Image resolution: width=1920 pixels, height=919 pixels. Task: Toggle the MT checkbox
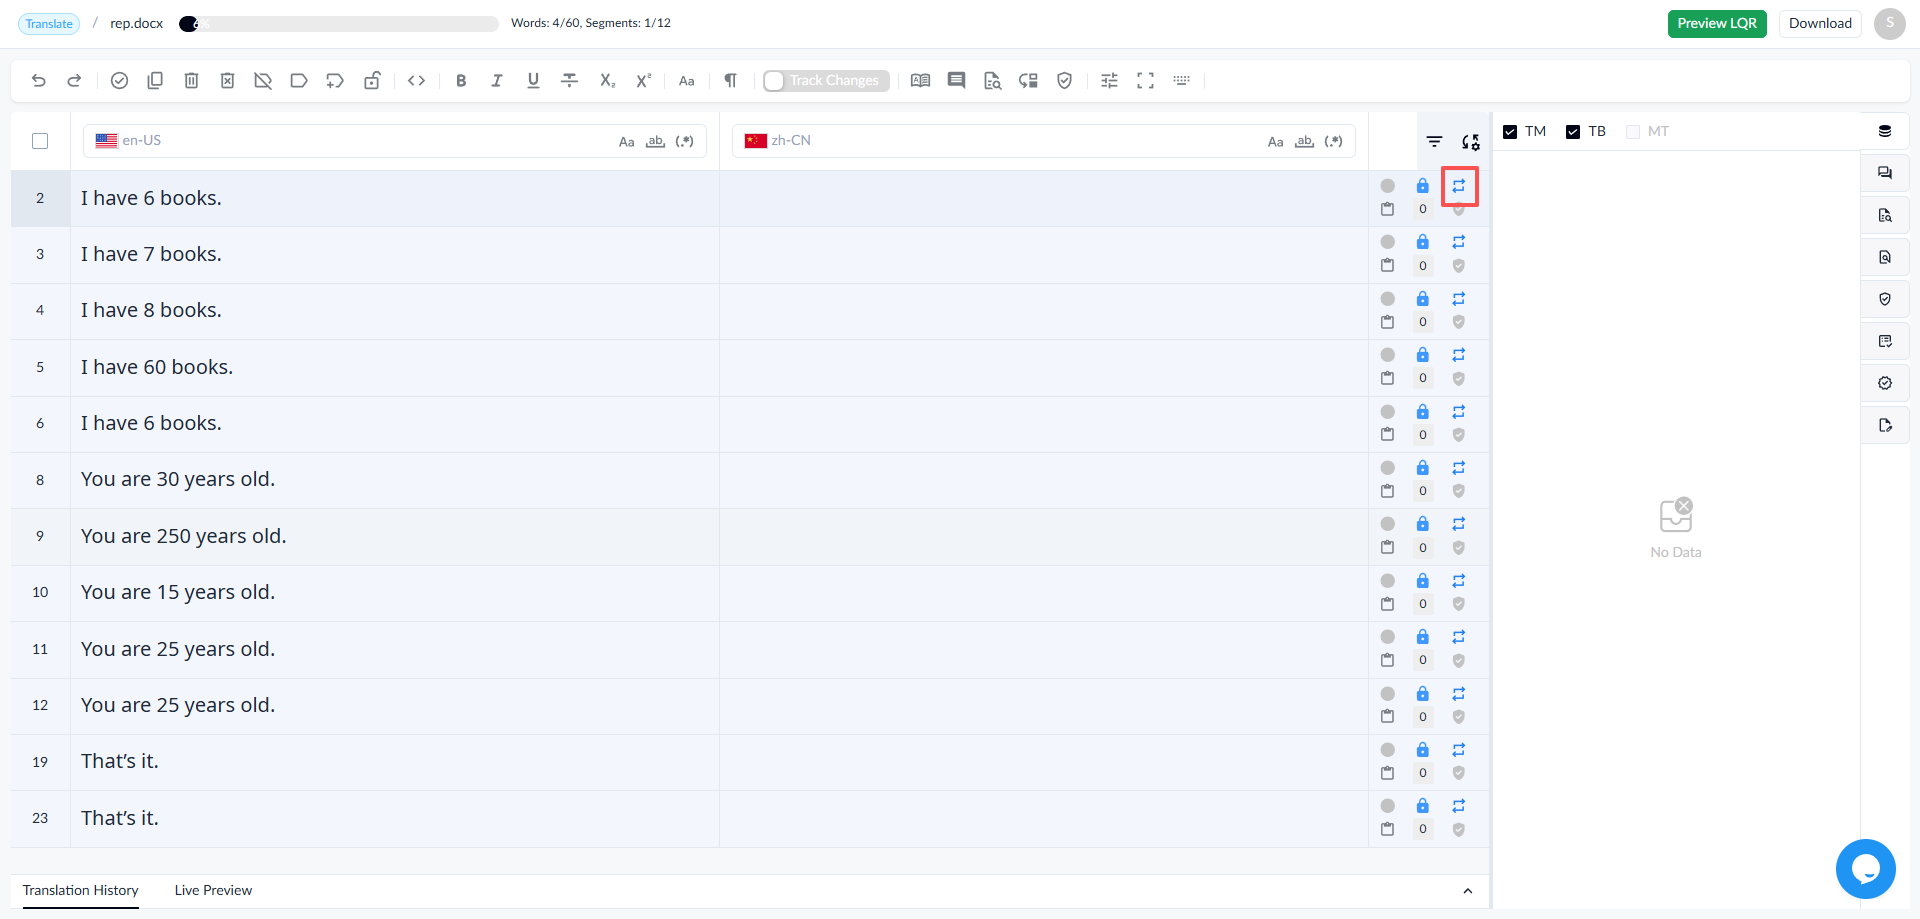click(1633, 132)
